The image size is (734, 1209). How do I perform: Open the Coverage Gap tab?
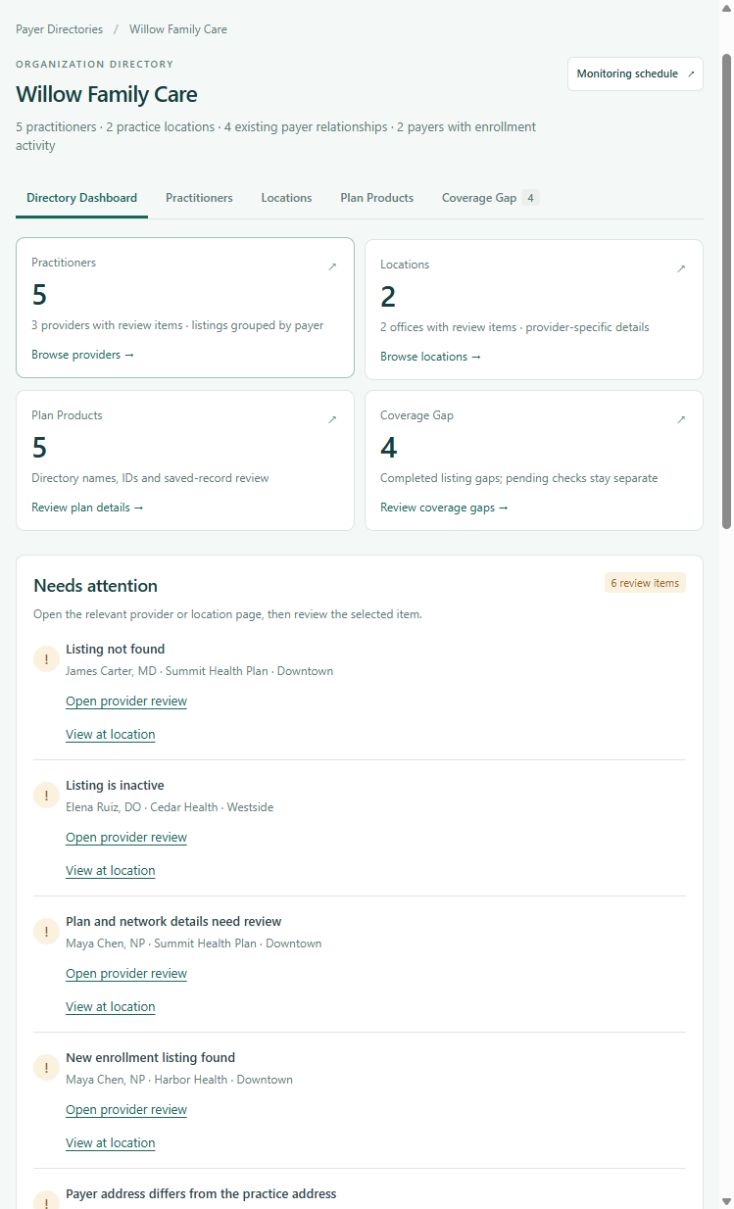[490, 198]
